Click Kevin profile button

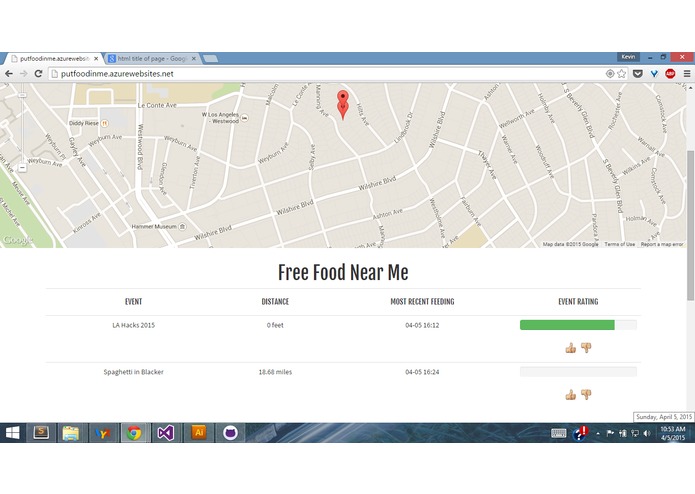click(x=628, y=57)
